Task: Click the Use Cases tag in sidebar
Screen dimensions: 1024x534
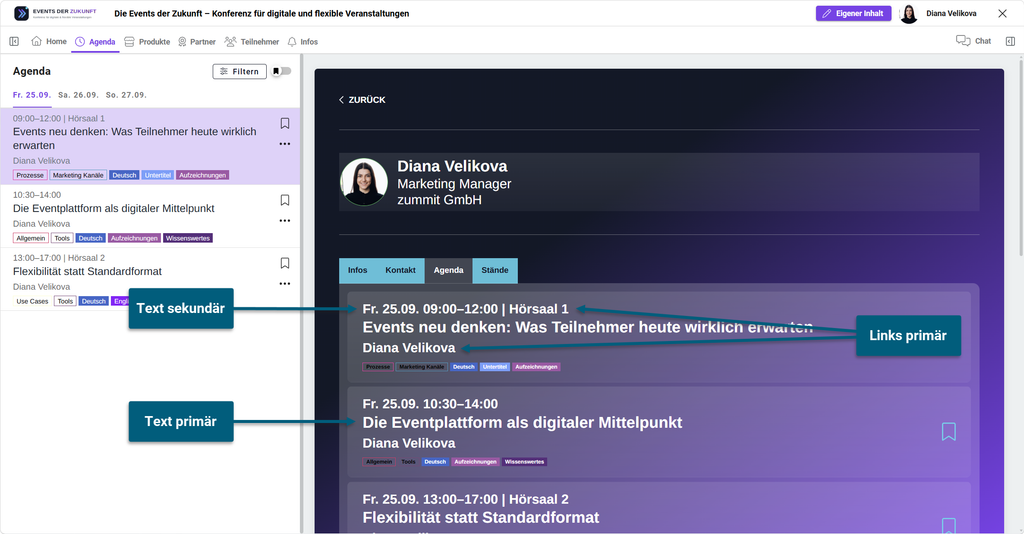Action: coord(32,301)
